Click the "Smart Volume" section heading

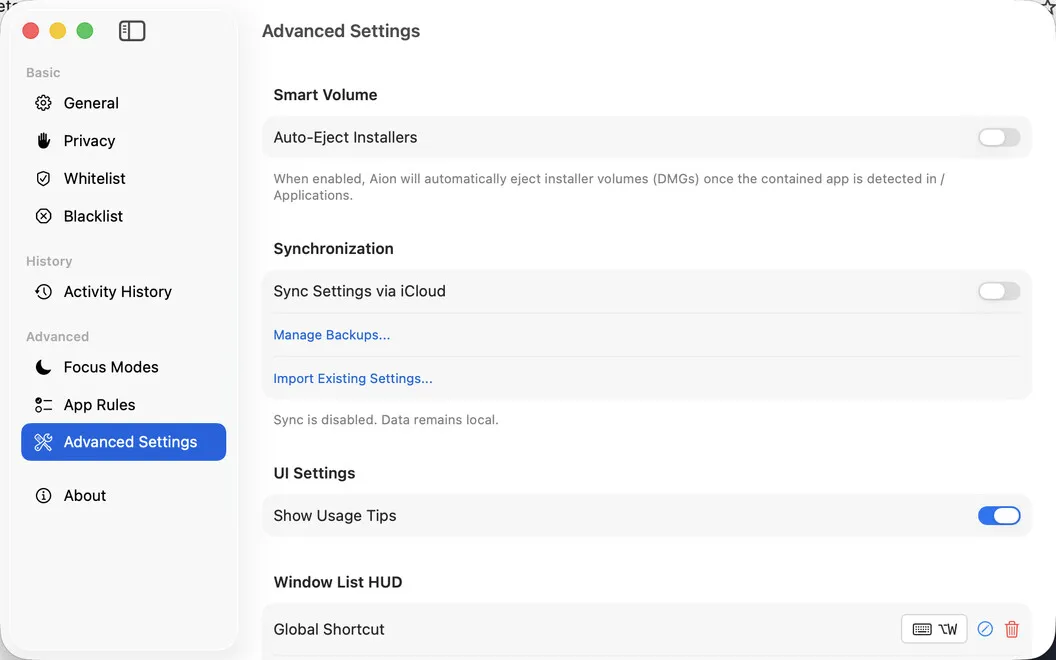(x=325, y=95)
